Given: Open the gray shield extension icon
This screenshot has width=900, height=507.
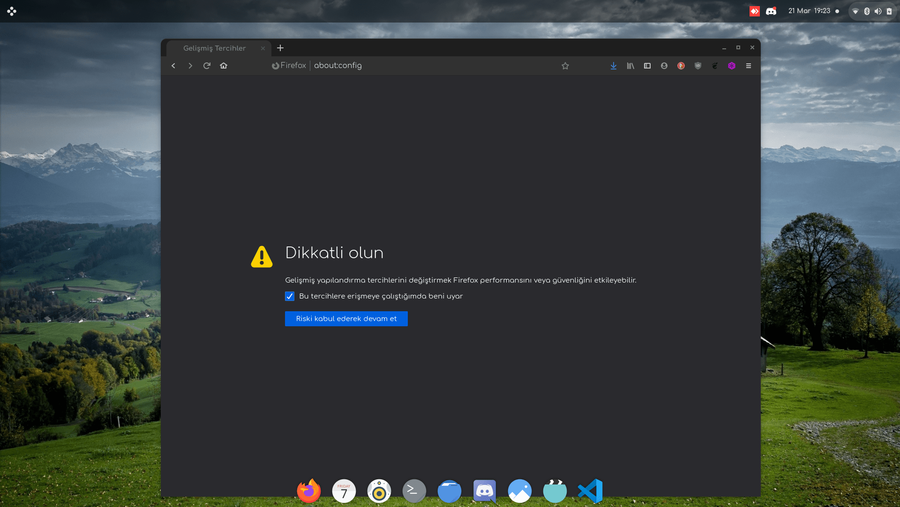Looking at the screenshot, I should coord(697,65).
